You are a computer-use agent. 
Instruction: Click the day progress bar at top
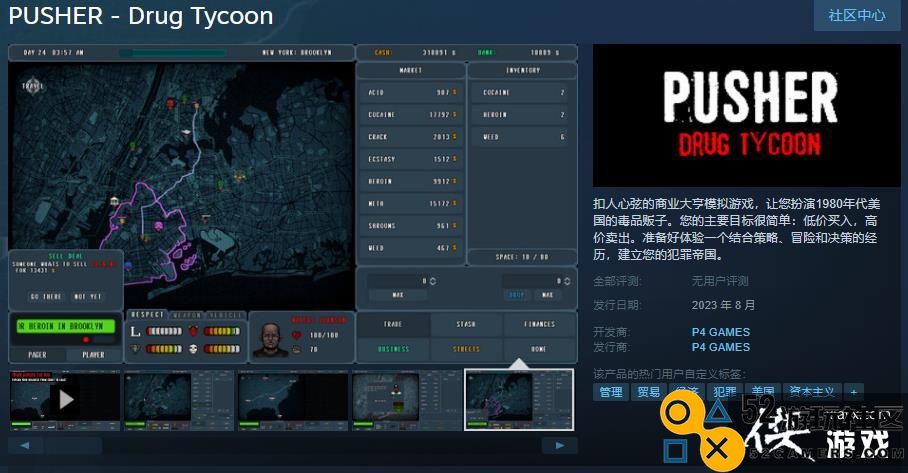point(173,52)
